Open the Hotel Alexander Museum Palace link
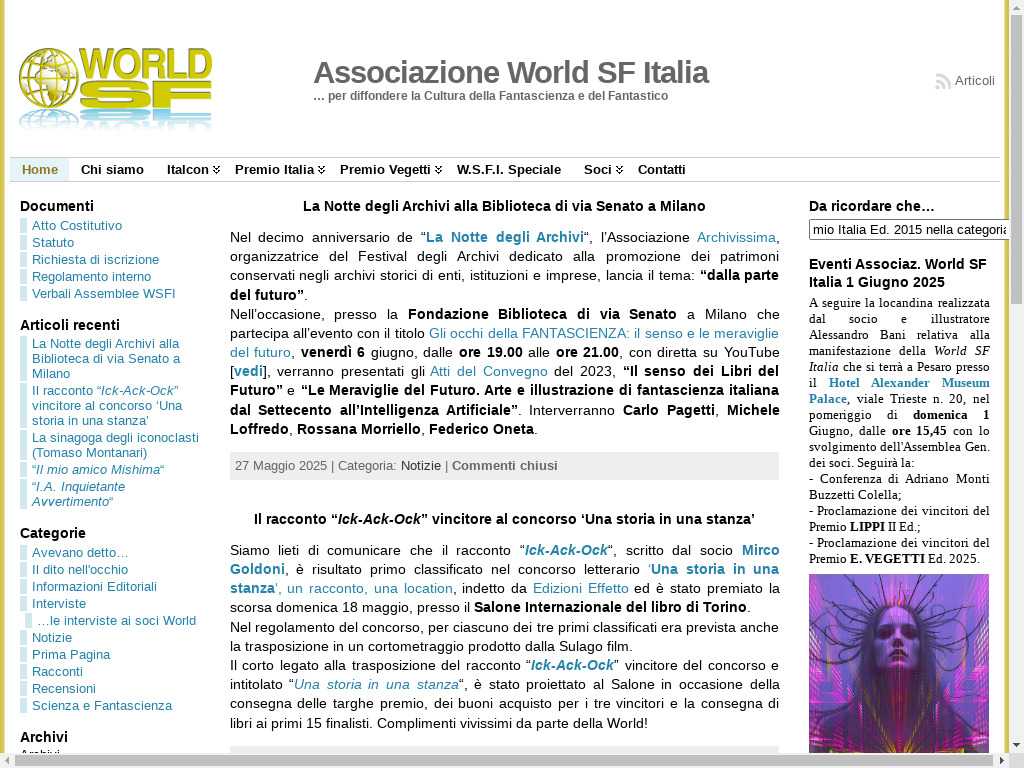This screenshot has height=768, width=1024. coord(908,383)
